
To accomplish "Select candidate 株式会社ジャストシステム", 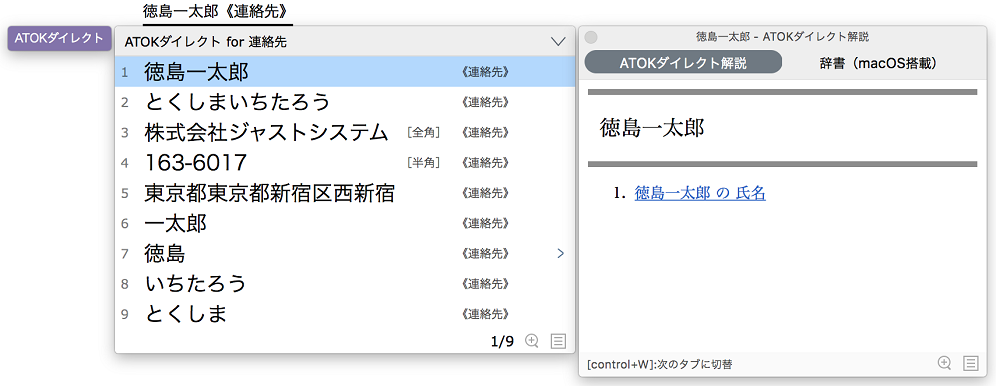I will point(345,132).
